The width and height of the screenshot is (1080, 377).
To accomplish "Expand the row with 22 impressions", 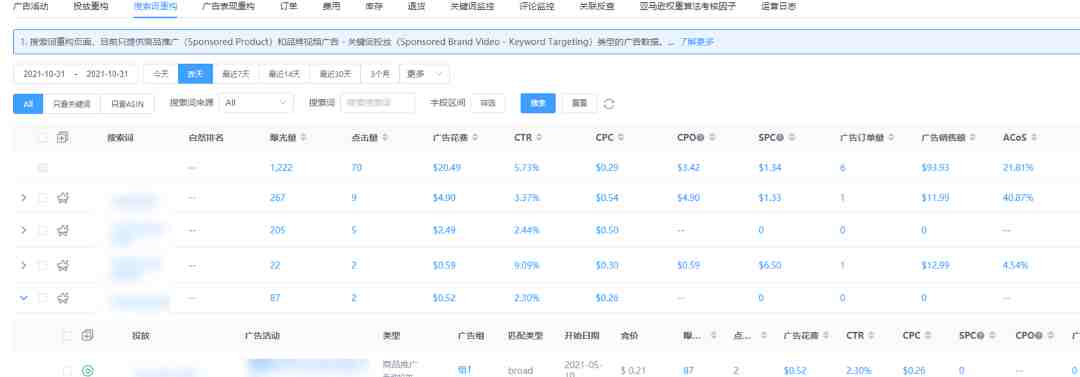I will point(23,265).
